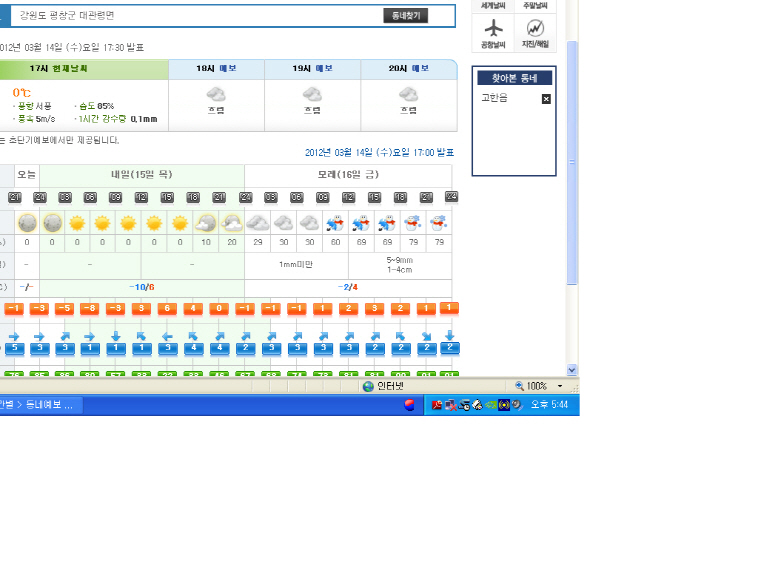Open the 고한읍 neighborhood link
The height and width of the screenshot is (568, 758).
[x=494, y=98]
